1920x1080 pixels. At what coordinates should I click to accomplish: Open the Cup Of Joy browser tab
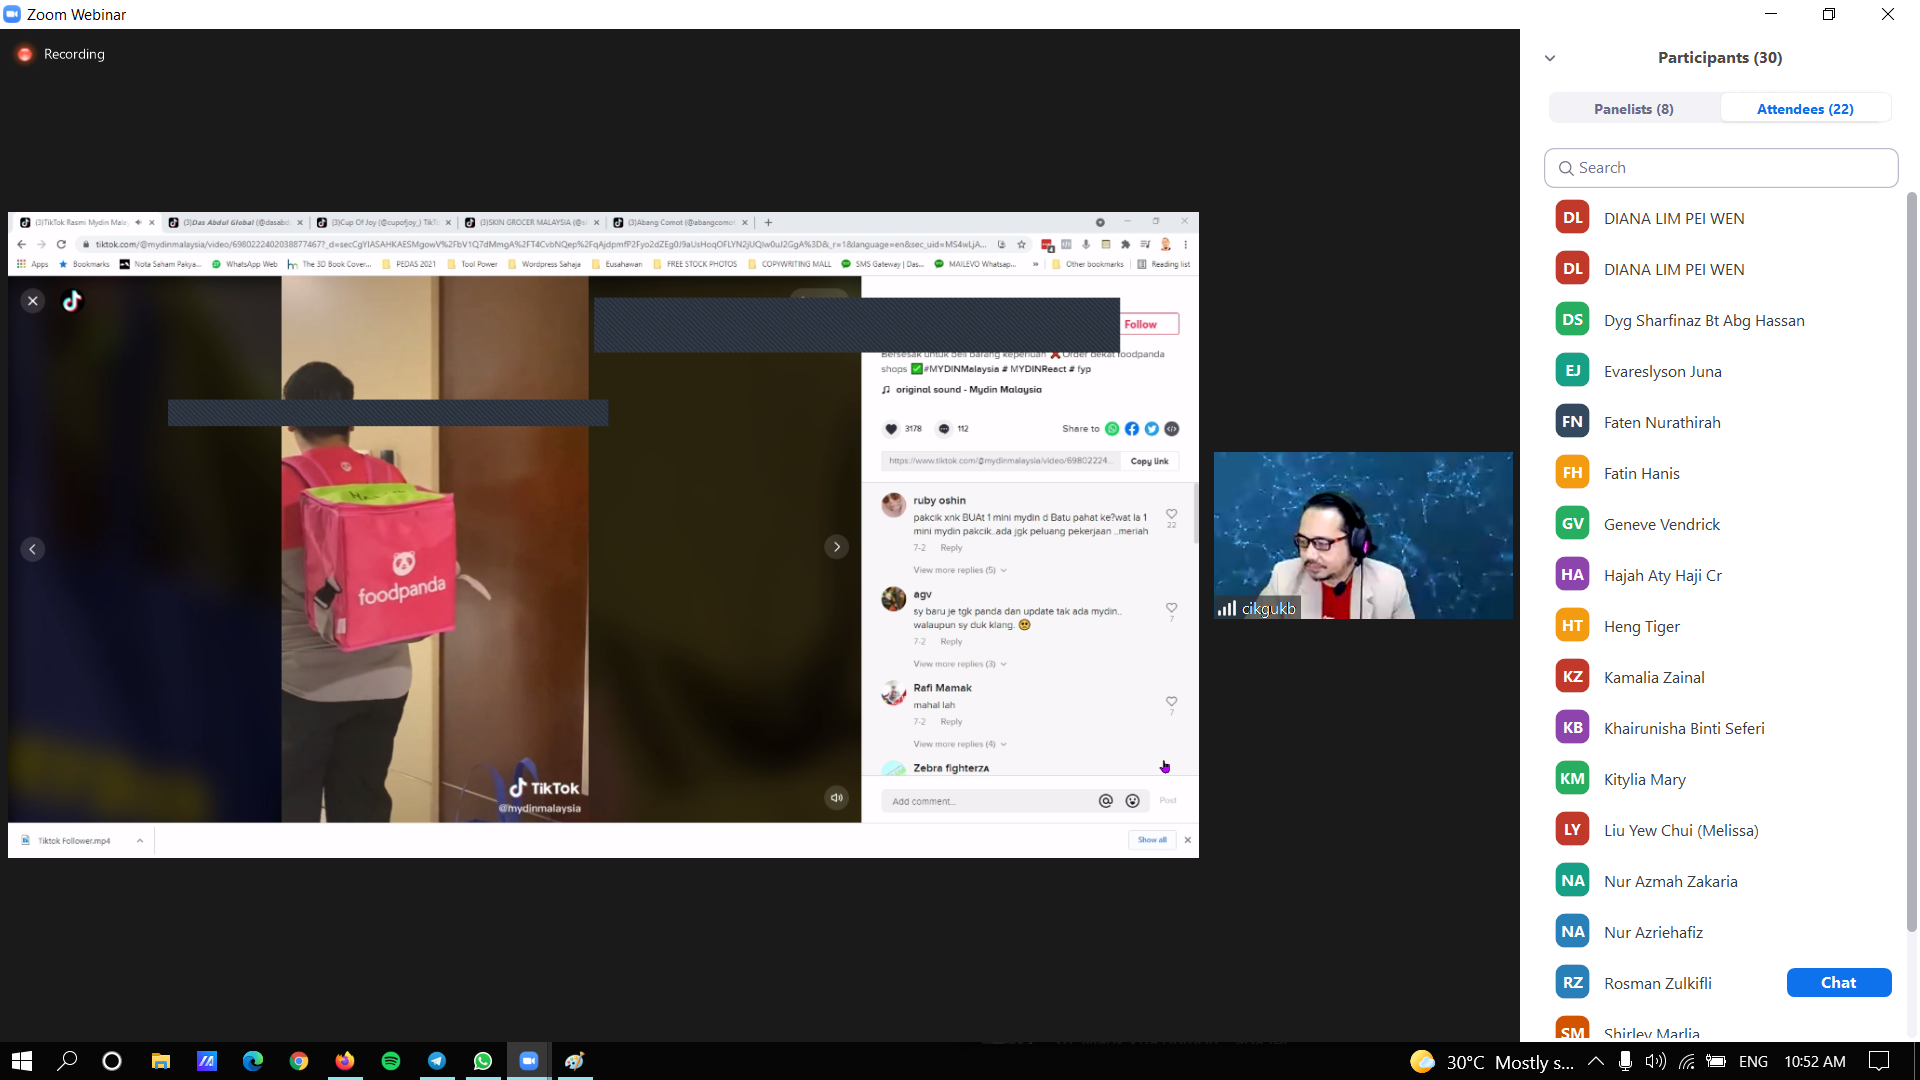pyautogui.click(x=384, y=222)
